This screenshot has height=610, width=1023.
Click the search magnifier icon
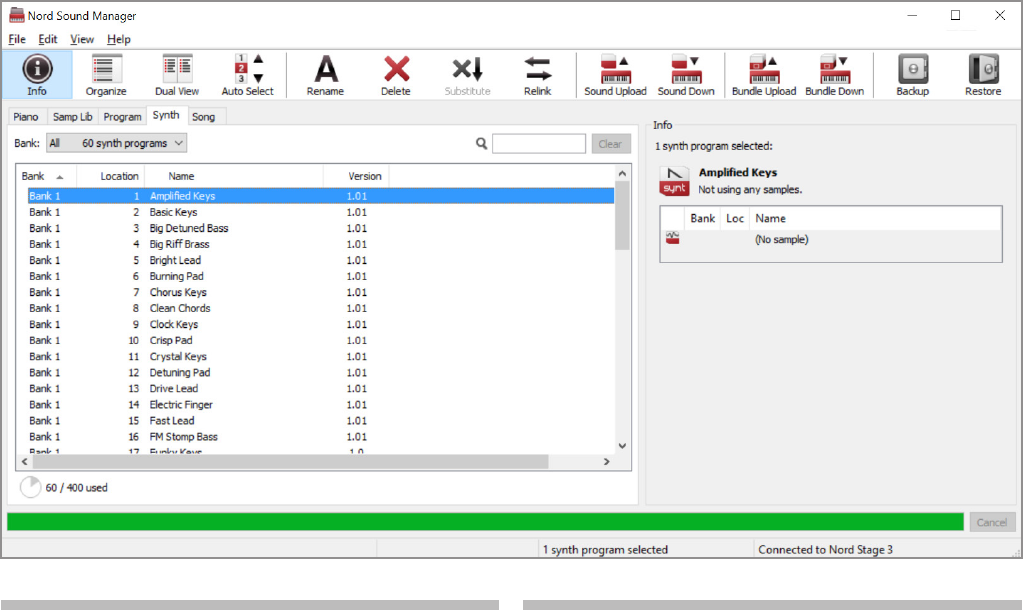coord(481,144)
